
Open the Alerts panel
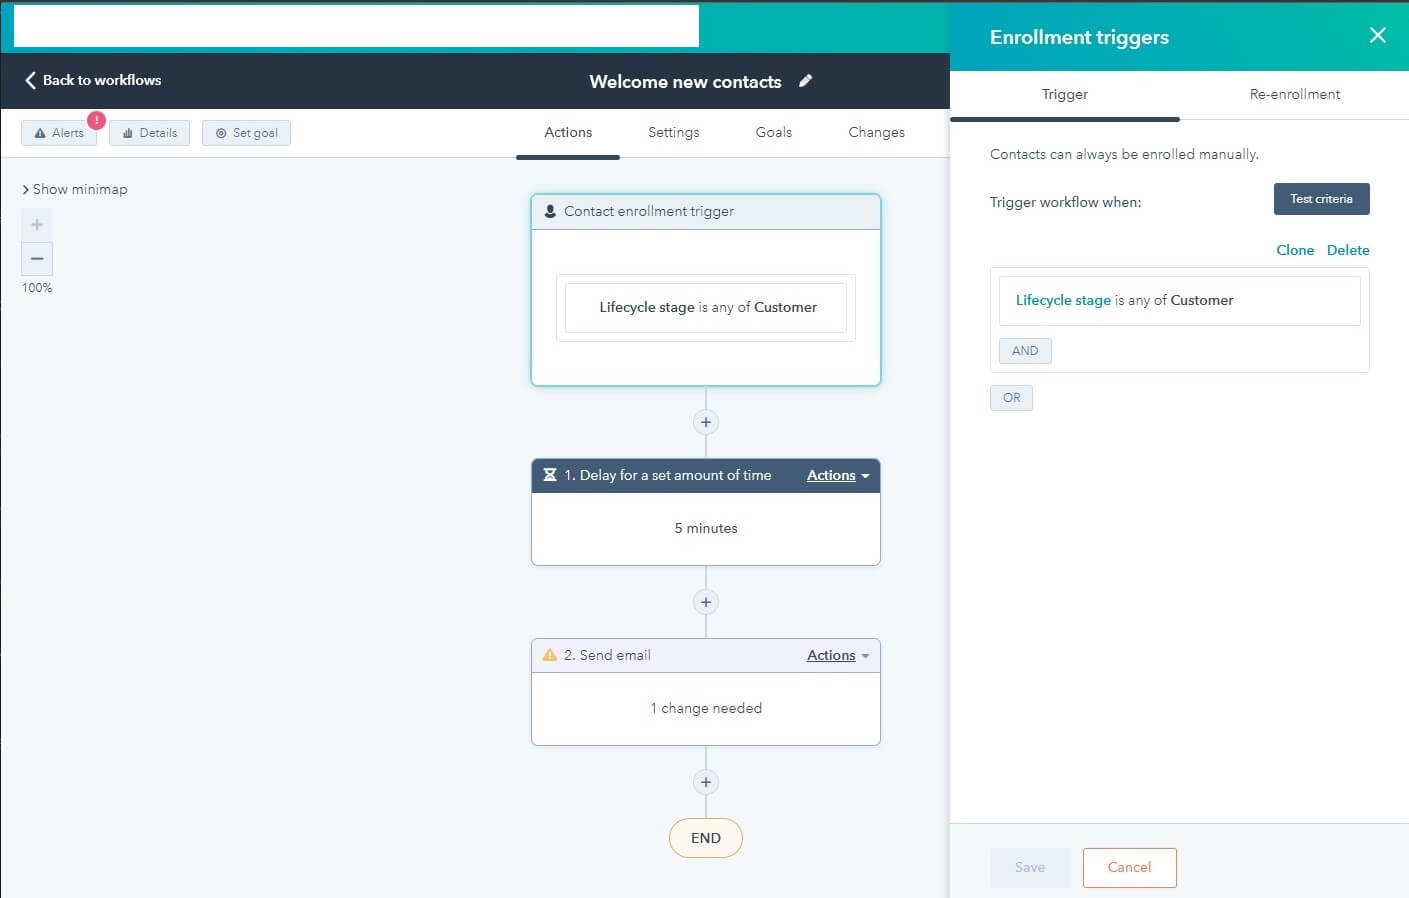point(59,132)
